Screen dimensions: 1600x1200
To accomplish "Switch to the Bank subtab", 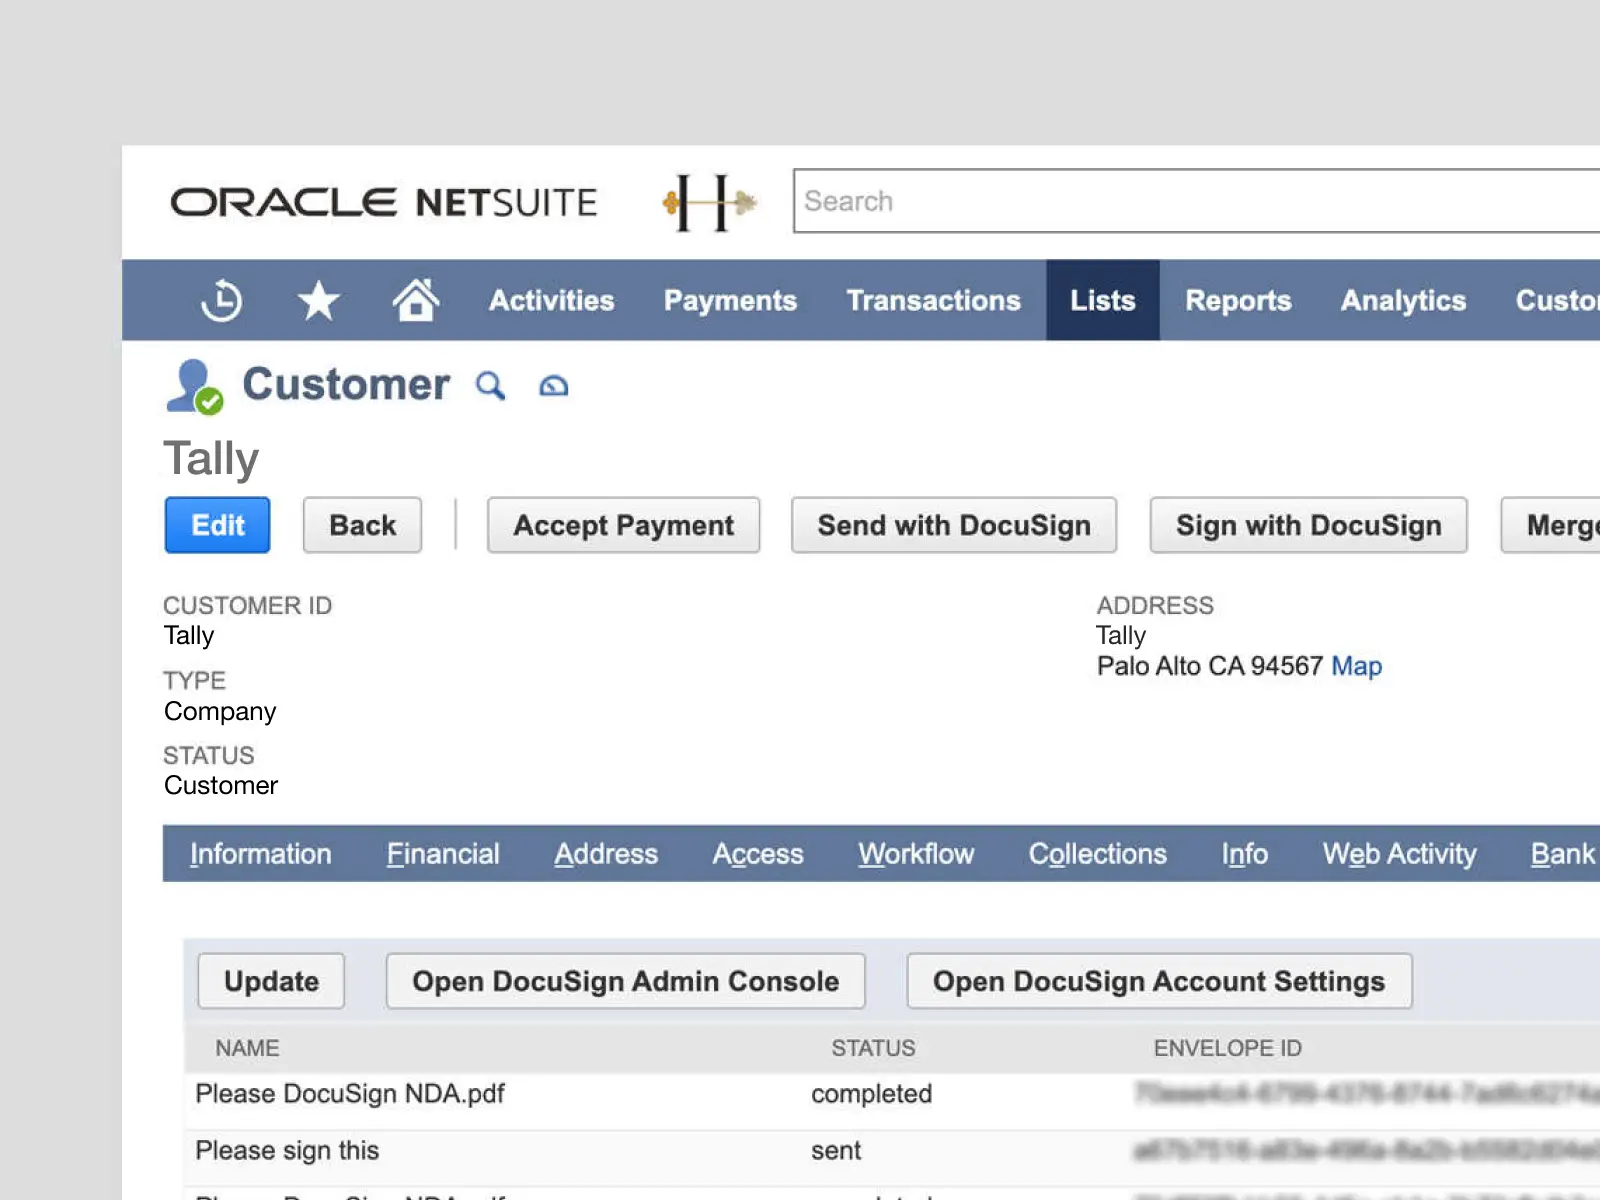I will pyautogui.click(x=1563, y=853).
